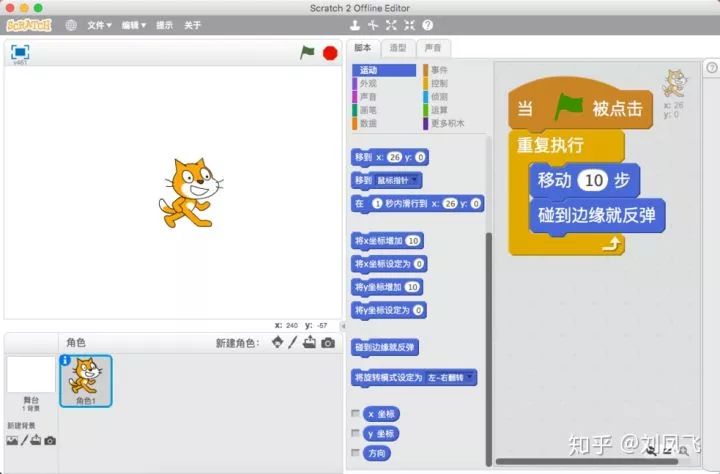Switch stage to full screen mode
The image size is (720, 474).
20,52
